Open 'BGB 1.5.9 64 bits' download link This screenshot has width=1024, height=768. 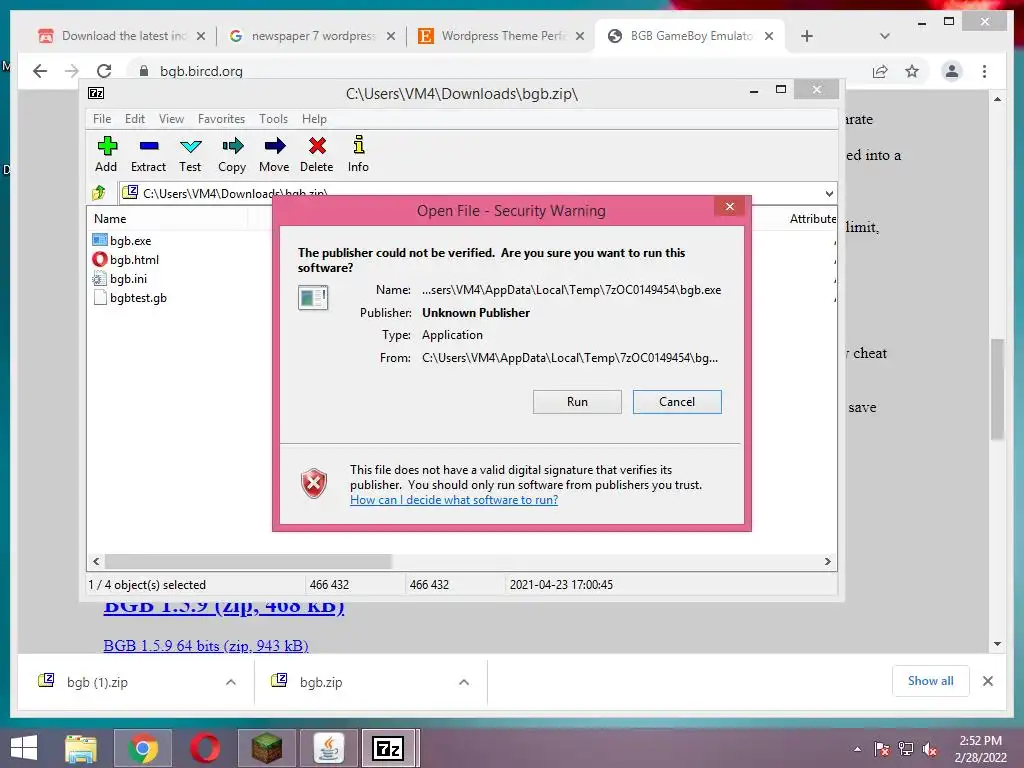pyautogui.click(x=206, y=645)
